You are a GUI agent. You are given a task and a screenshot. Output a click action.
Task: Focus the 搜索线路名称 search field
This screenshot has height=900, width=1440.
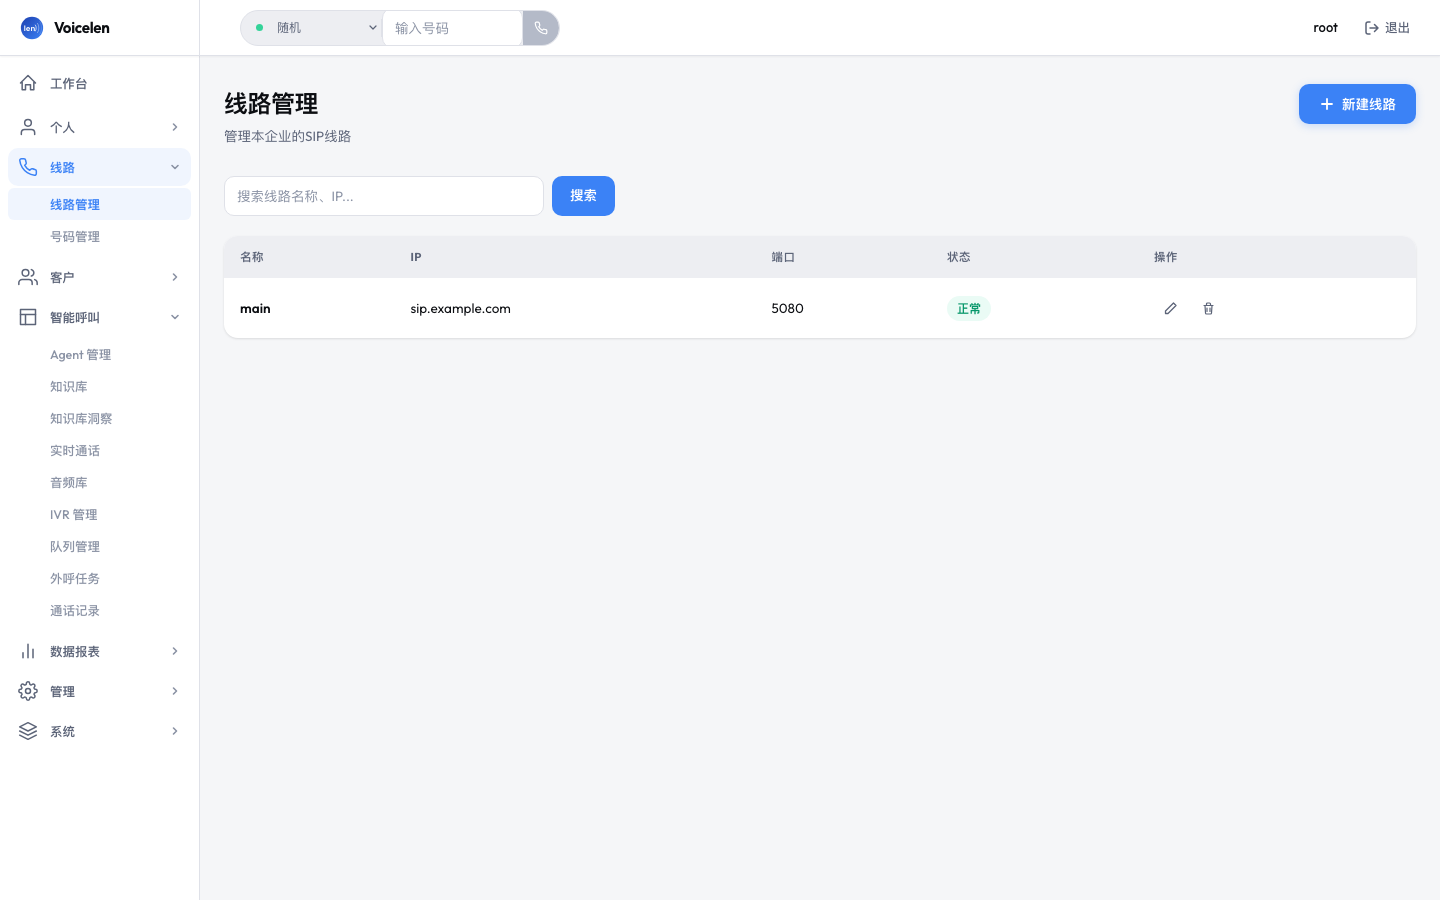384,196
